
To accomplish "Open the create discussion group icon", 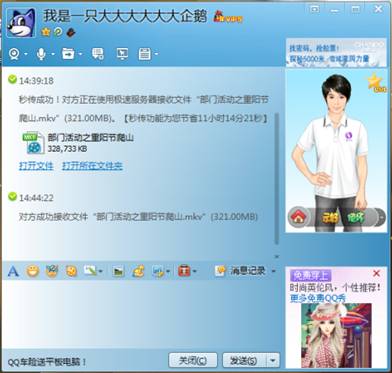I will pos(98,54).
